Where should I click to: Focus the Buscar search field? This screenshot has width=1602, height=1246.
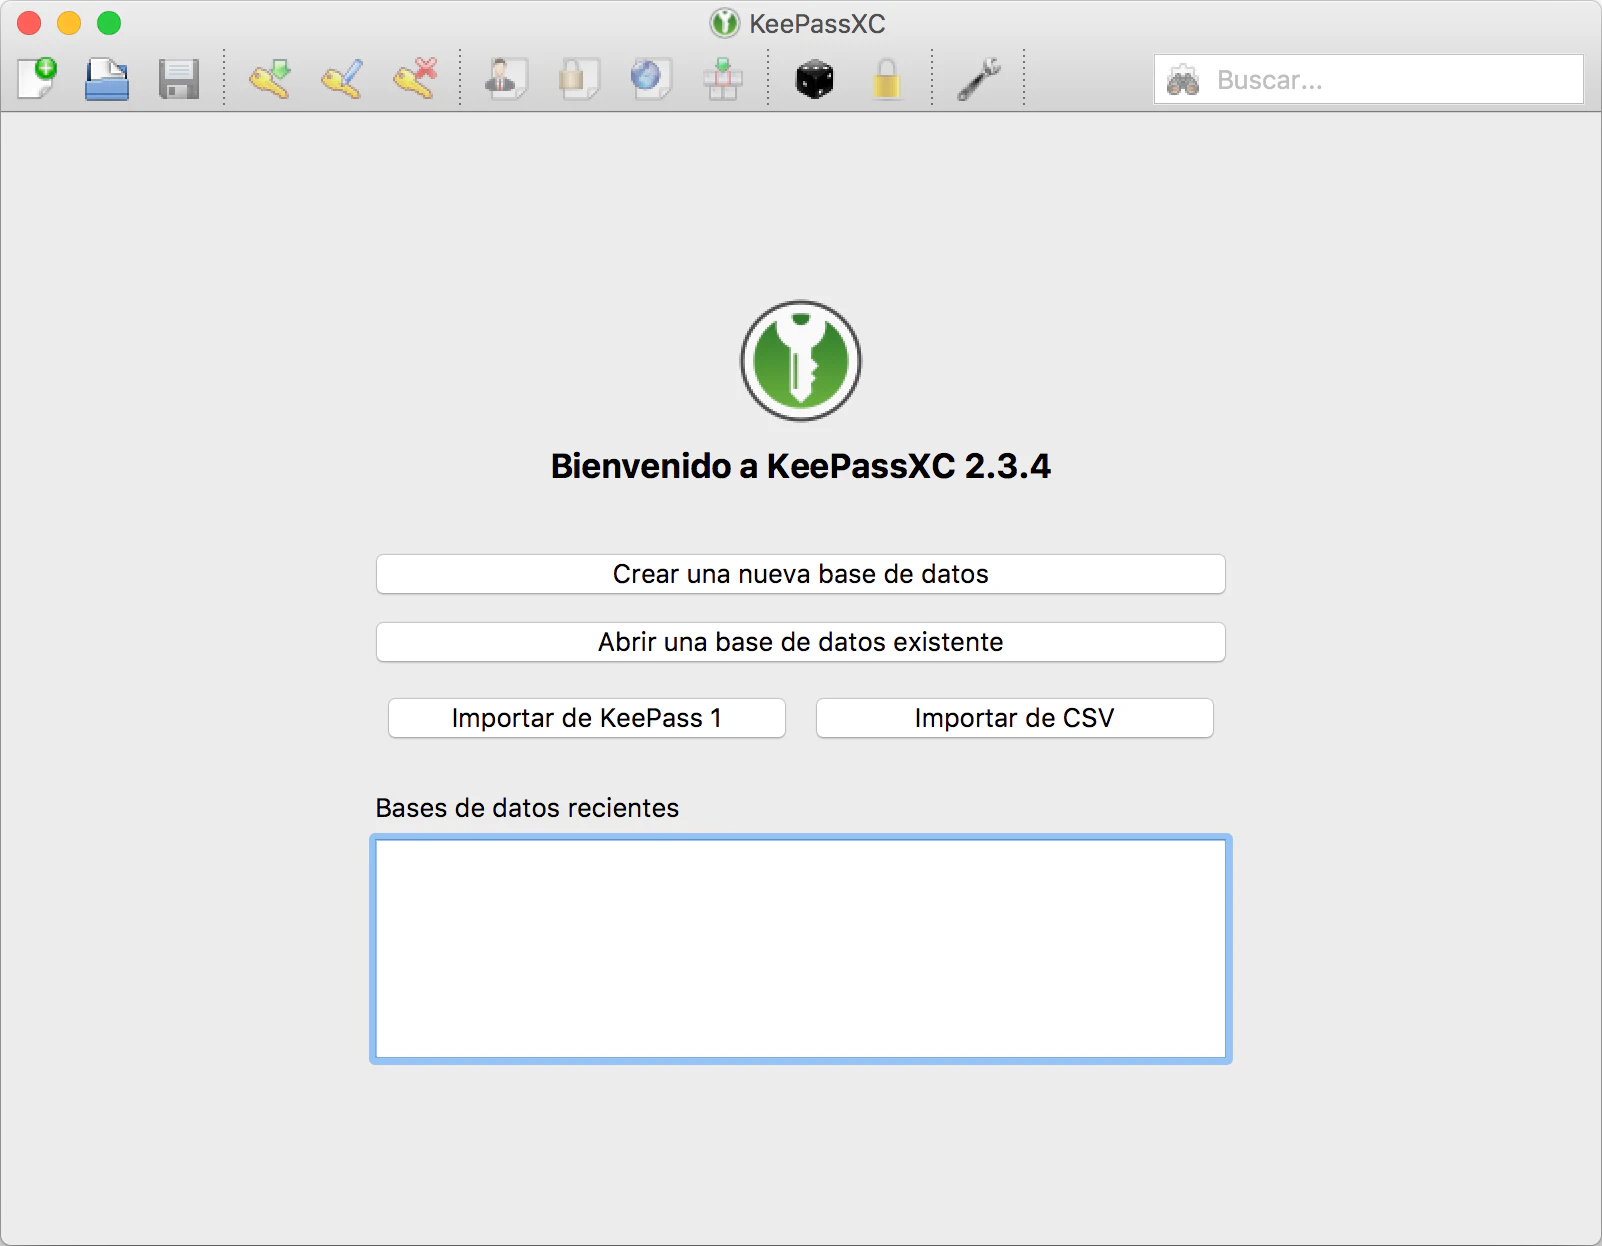1390,80
